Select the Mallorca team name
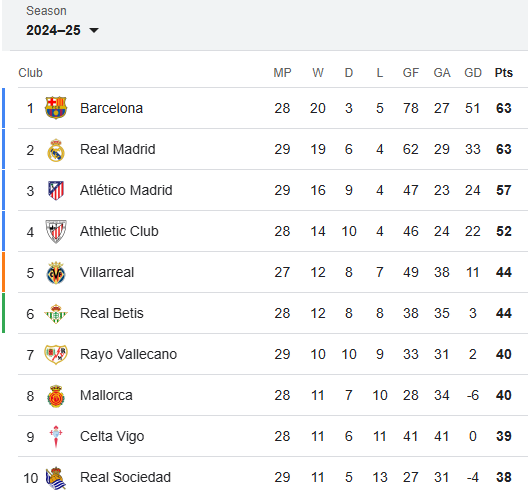This screenshot has height=493, width=528. click(106, 395)
